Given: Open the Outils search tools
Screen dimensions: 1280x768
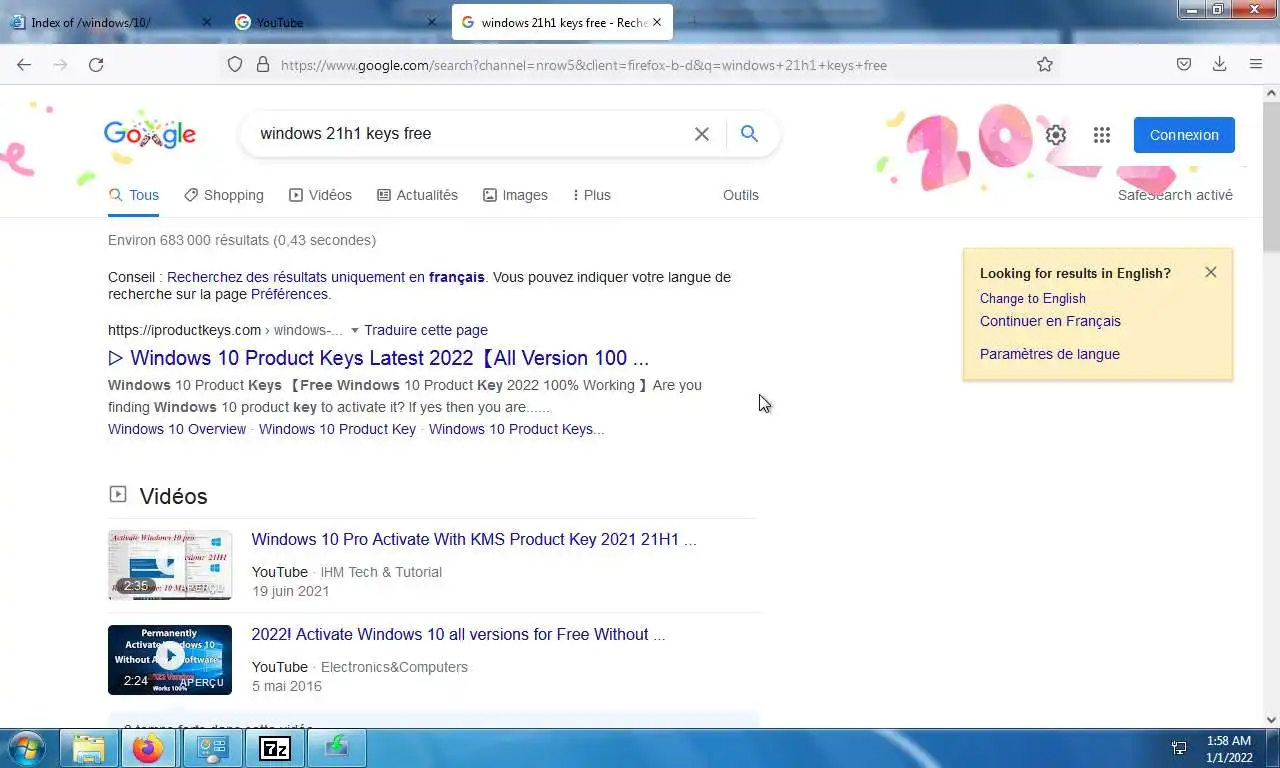Looking at the screenshot, I should [x=741, y=195].
